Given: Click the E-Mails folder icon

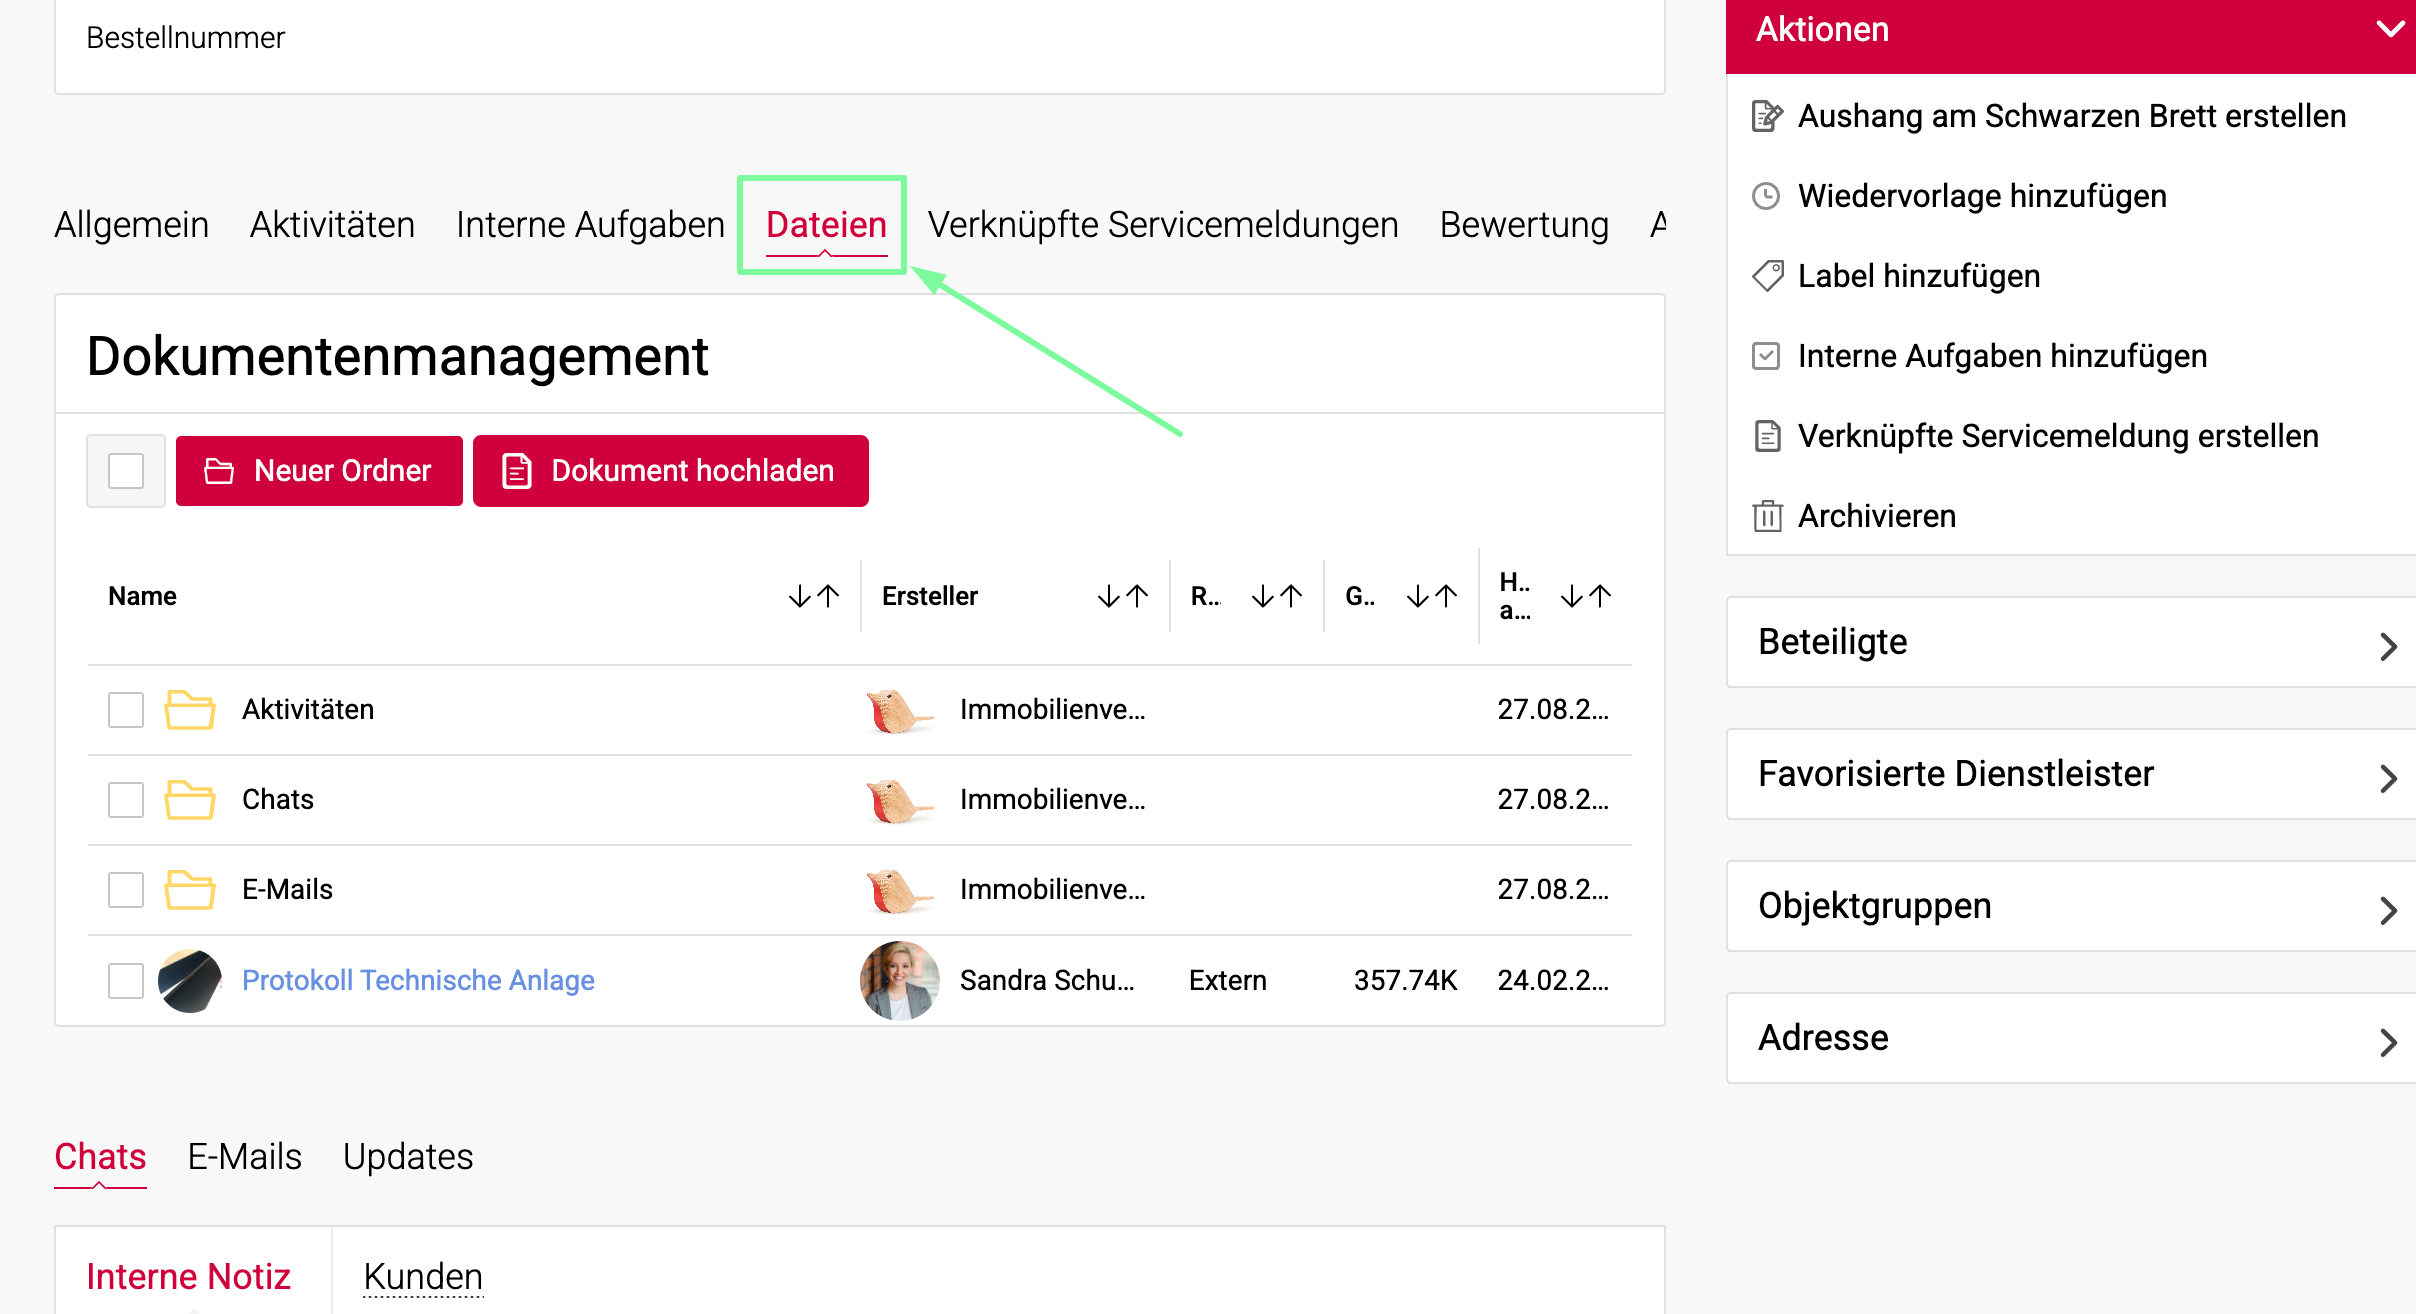Looking at the screenshot, I should 189,890.
